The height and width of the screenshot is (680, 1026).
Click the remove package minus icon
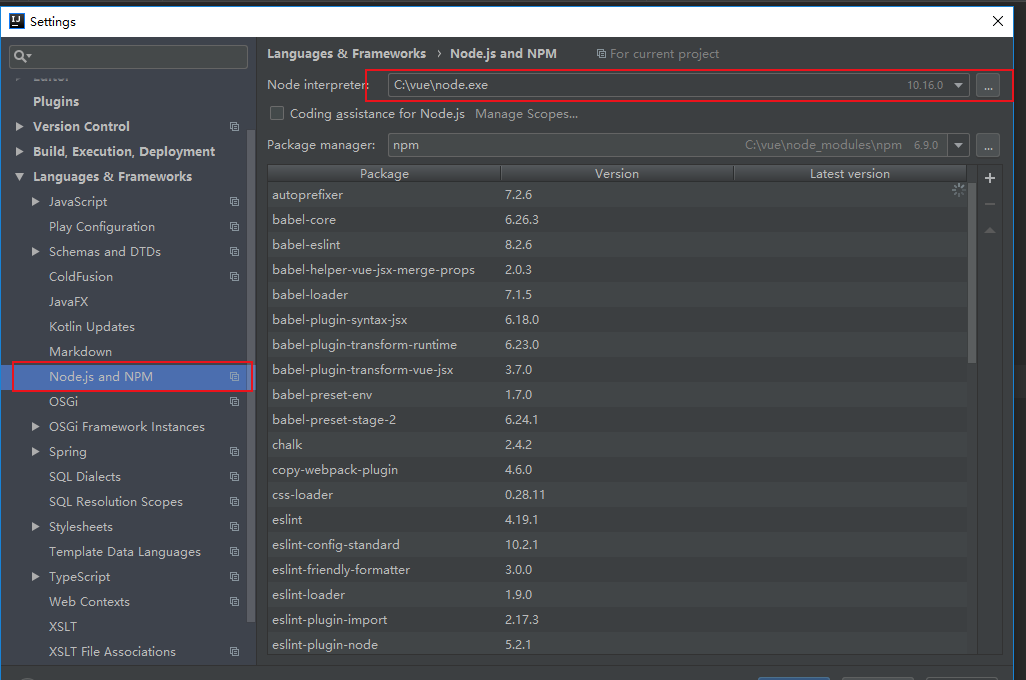989,204
